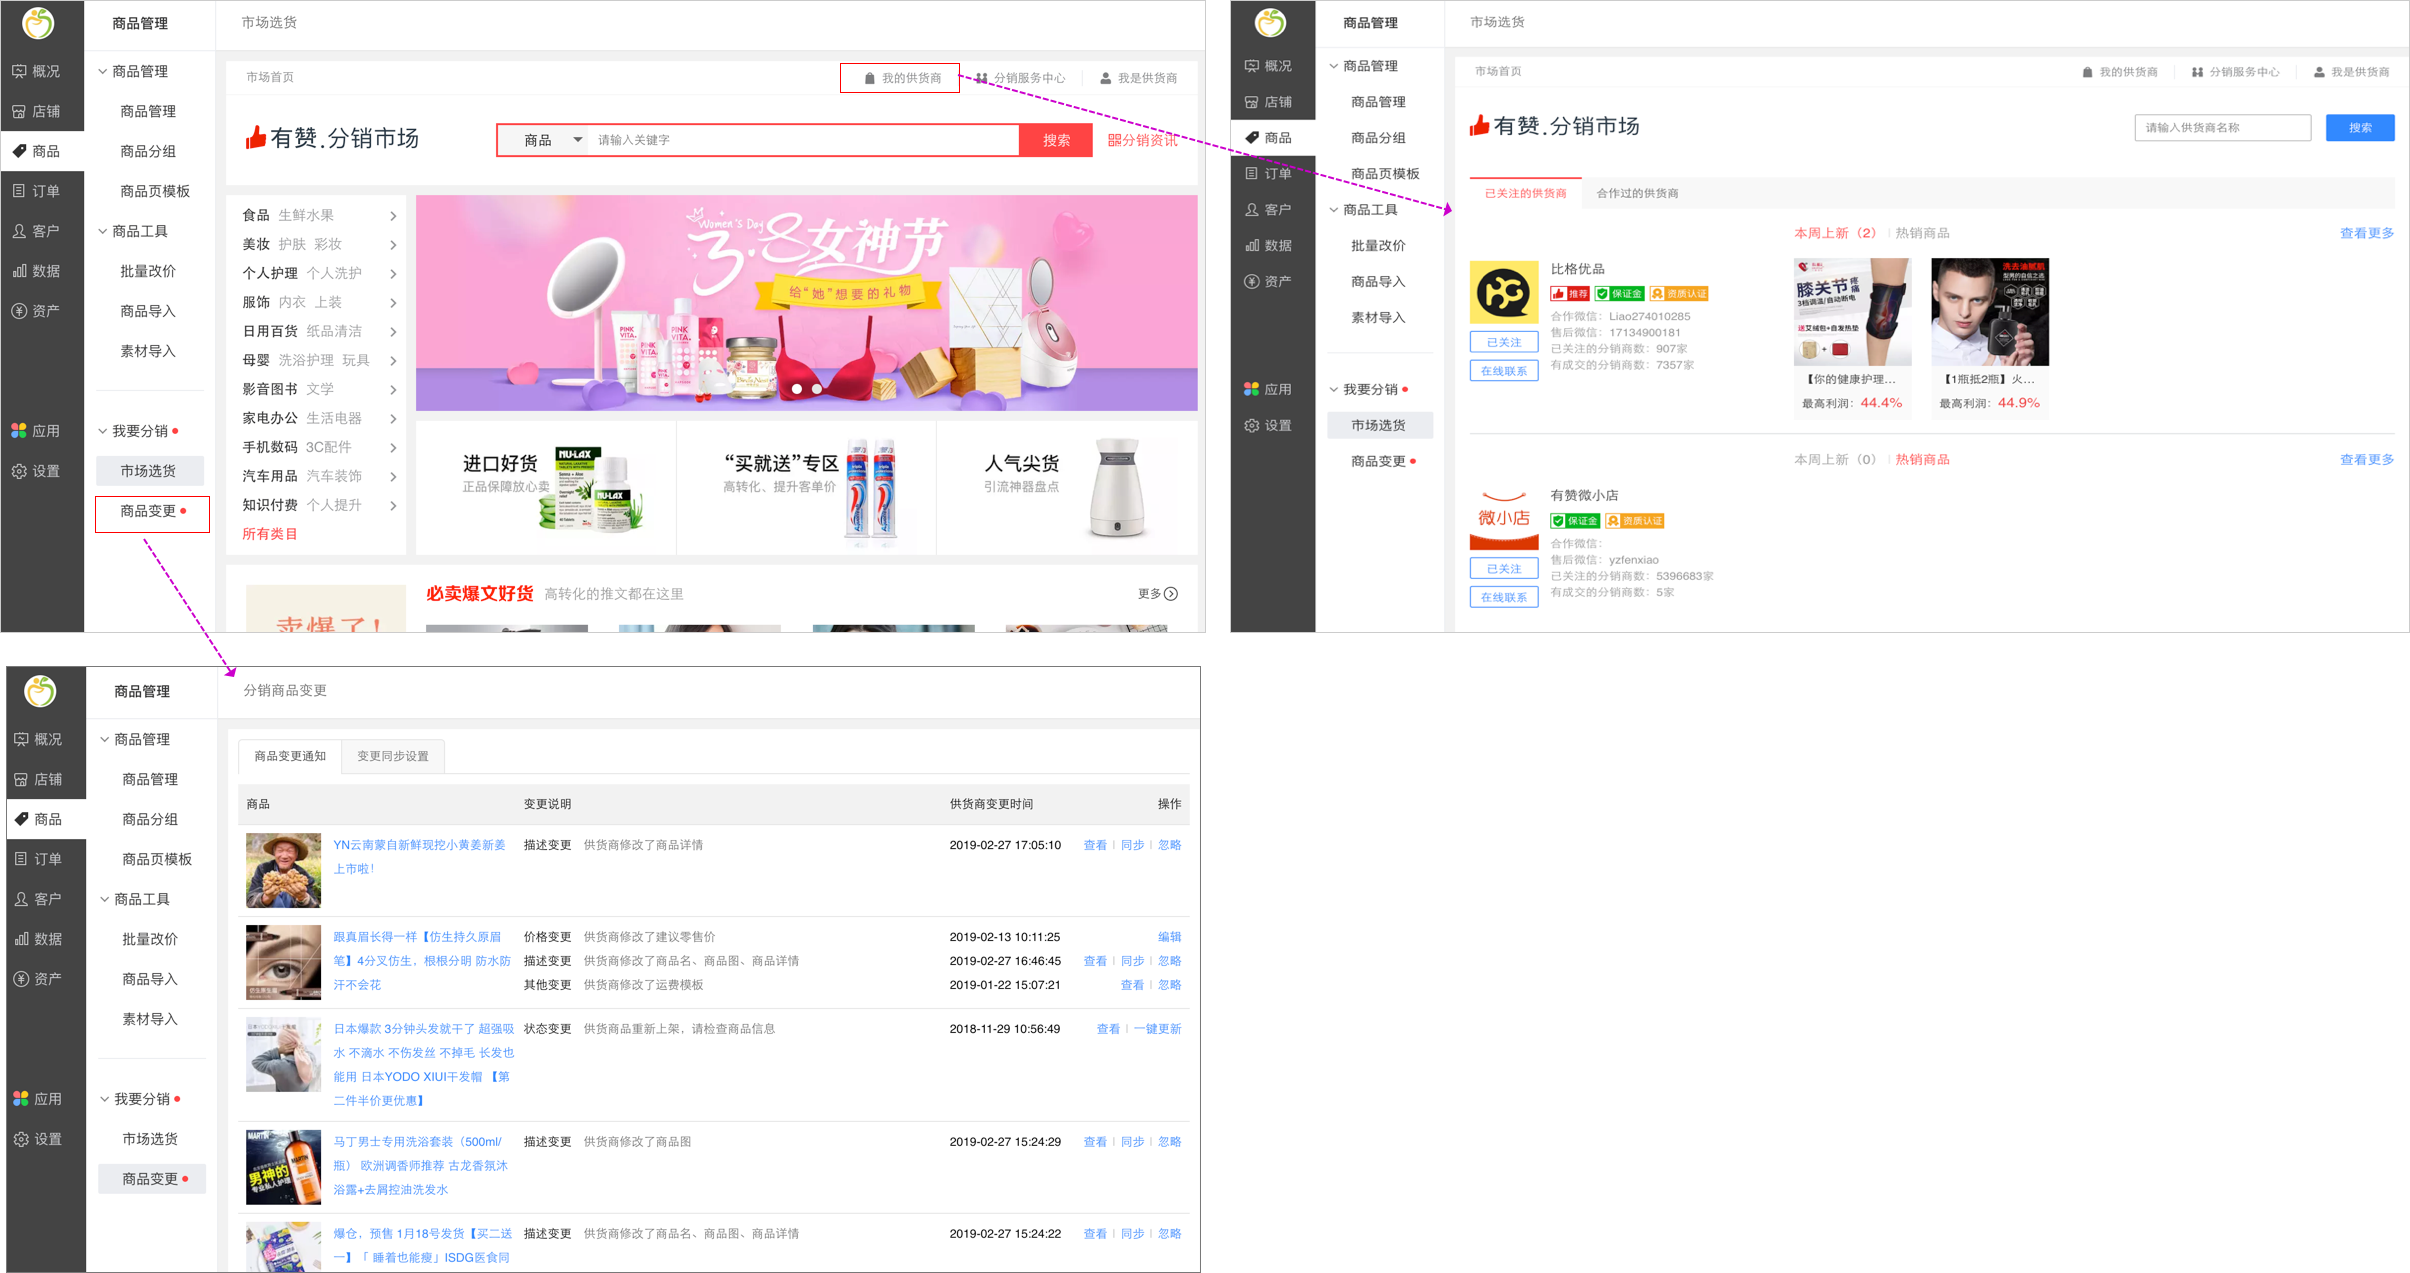Open 应用 icon in the right supplier window sidebar
The width and height of the screenshot is (2410, 1273).
(x=1251, y=389)
